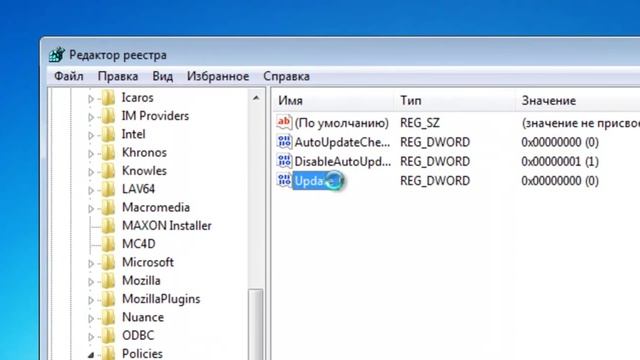Select the Icaros folder icon
The width and height of the screenshot is (640, 360).
tap(108, 98)
